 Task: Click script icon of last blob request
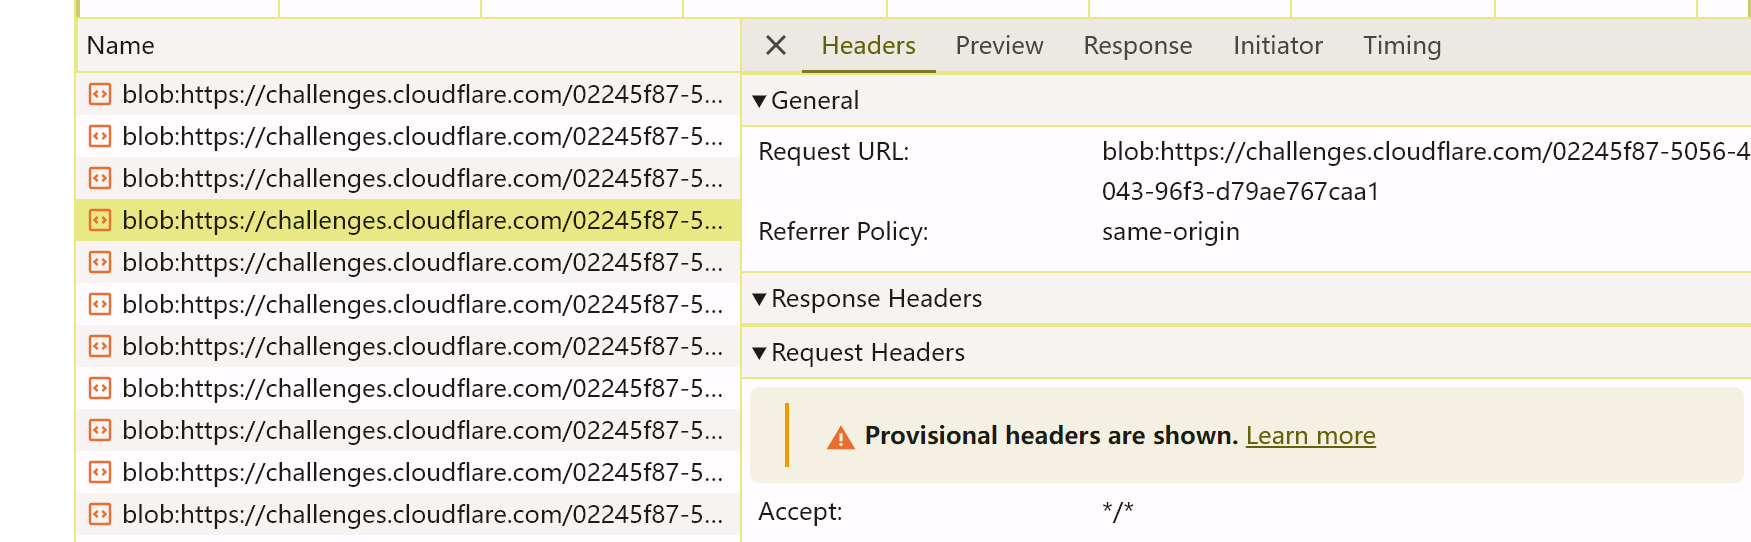(x=100, y=514)
